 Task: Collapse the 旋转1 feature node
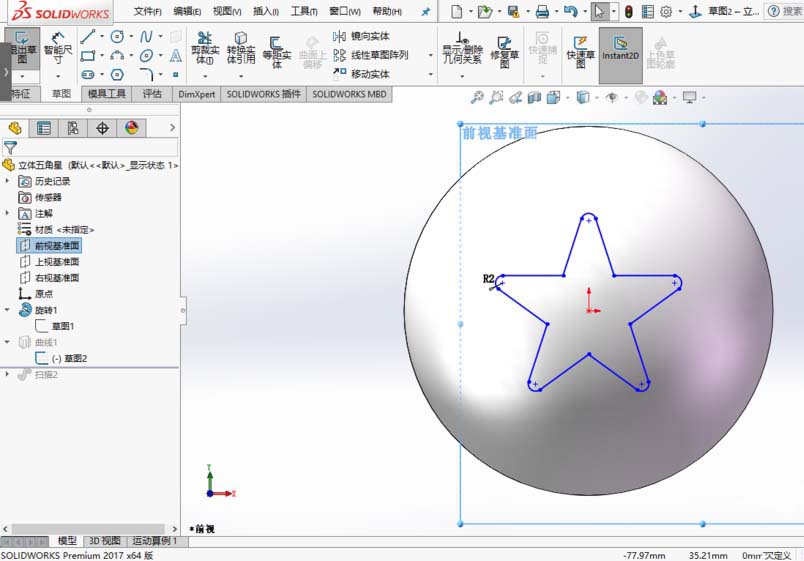coord(7,310)
